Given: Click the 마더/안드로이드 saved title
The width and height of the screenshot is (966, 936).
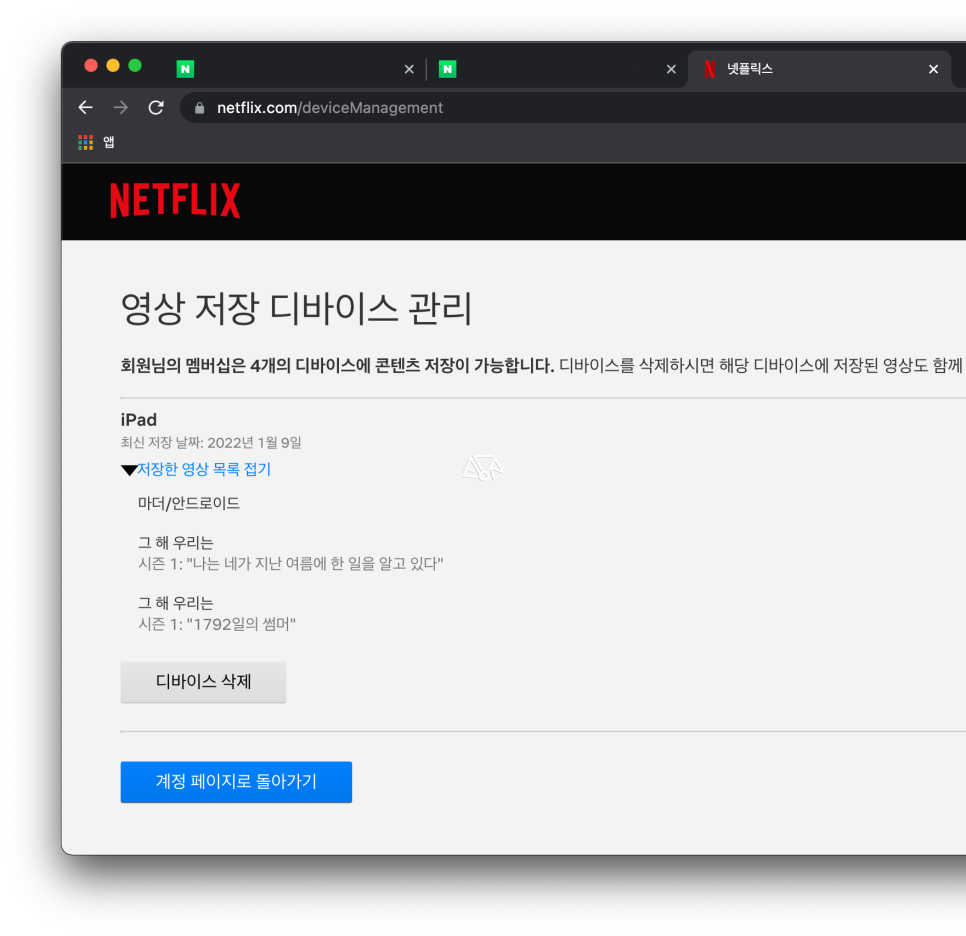Looking at the screenshot, I should coord(189,503).
